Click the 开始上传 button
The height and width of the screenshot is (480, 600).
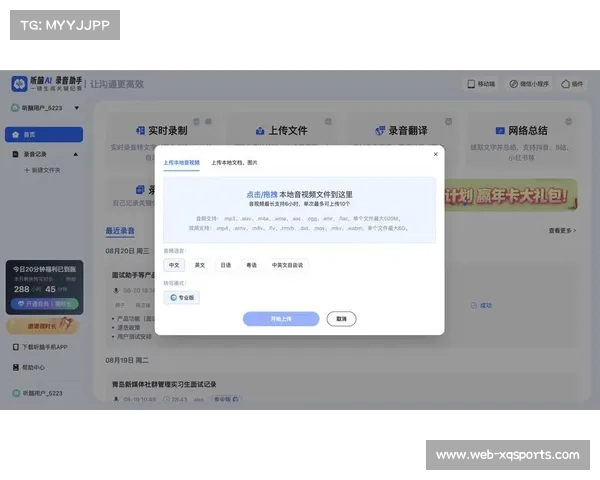point(281,319)
